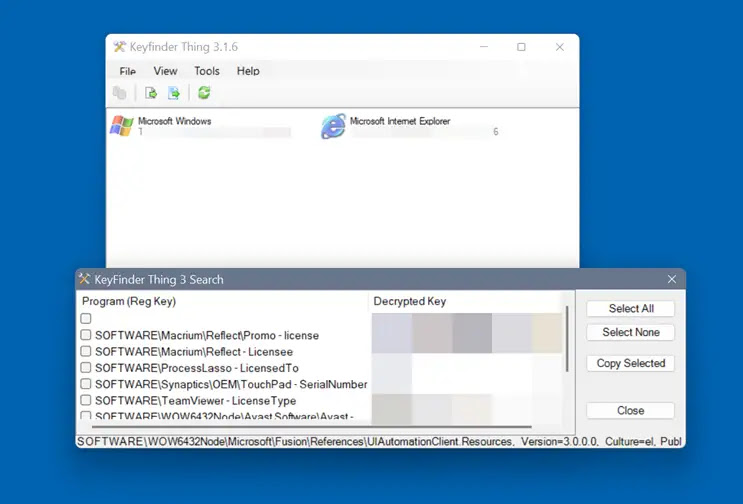The width and height of the screenshot is (743, 504).
Task: Click the Search dialog title bar tools icon
Action: [84, 279]
